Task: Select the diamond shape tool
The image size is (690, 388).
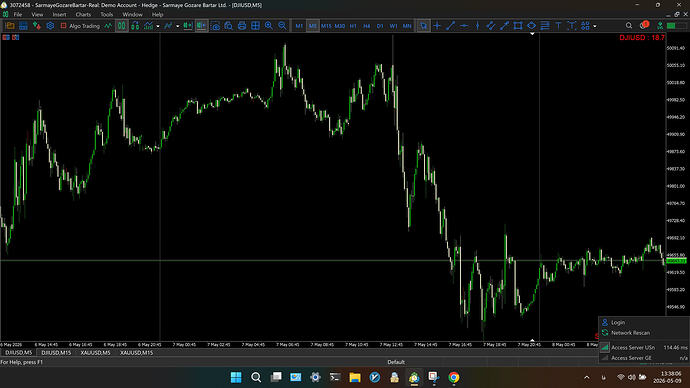Action: [532, 26]
